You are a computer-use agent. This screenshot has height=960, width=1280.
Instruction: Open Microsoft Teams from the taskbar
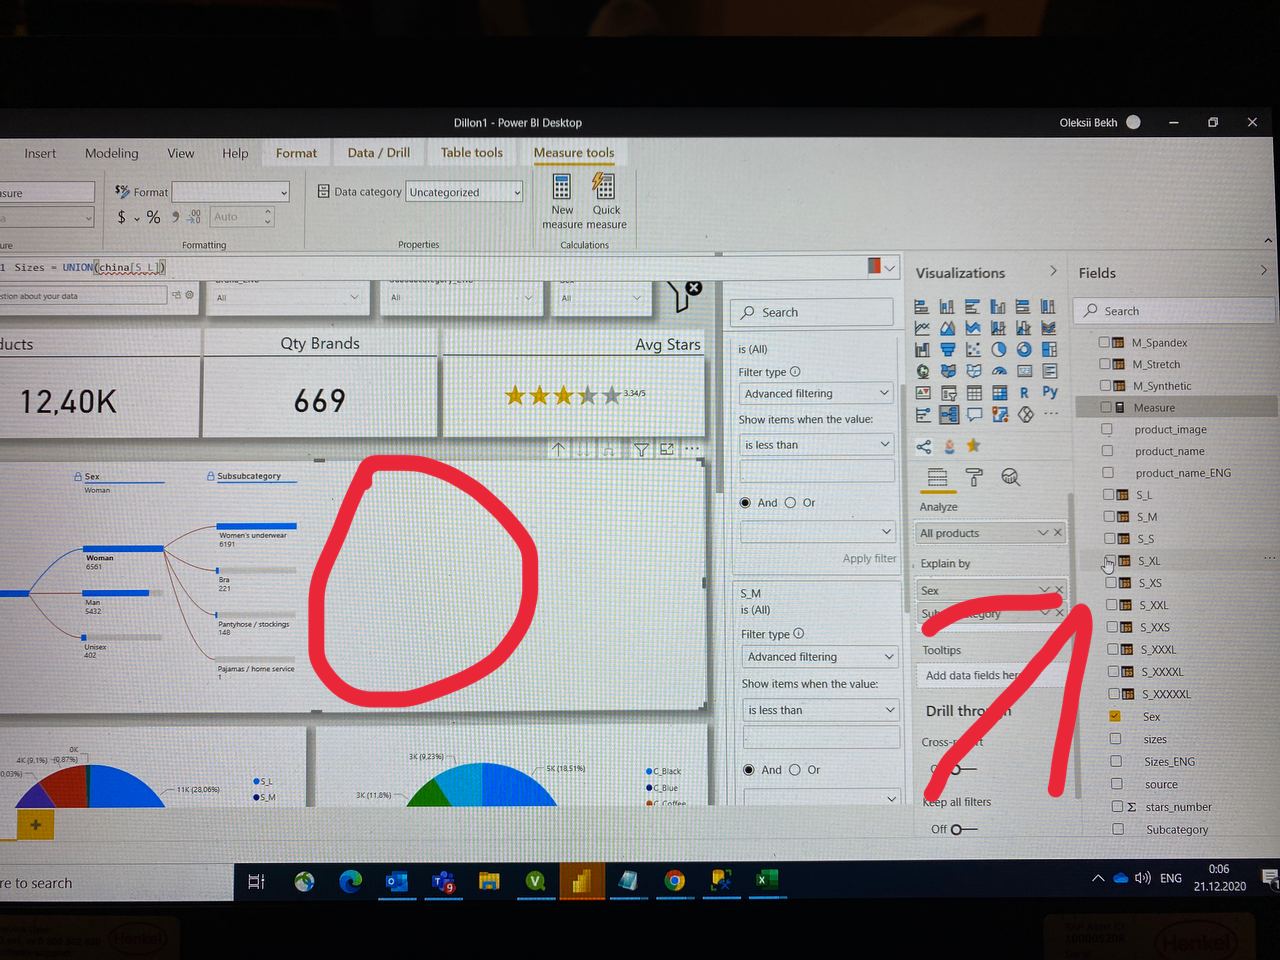click(x=443, y=881)
